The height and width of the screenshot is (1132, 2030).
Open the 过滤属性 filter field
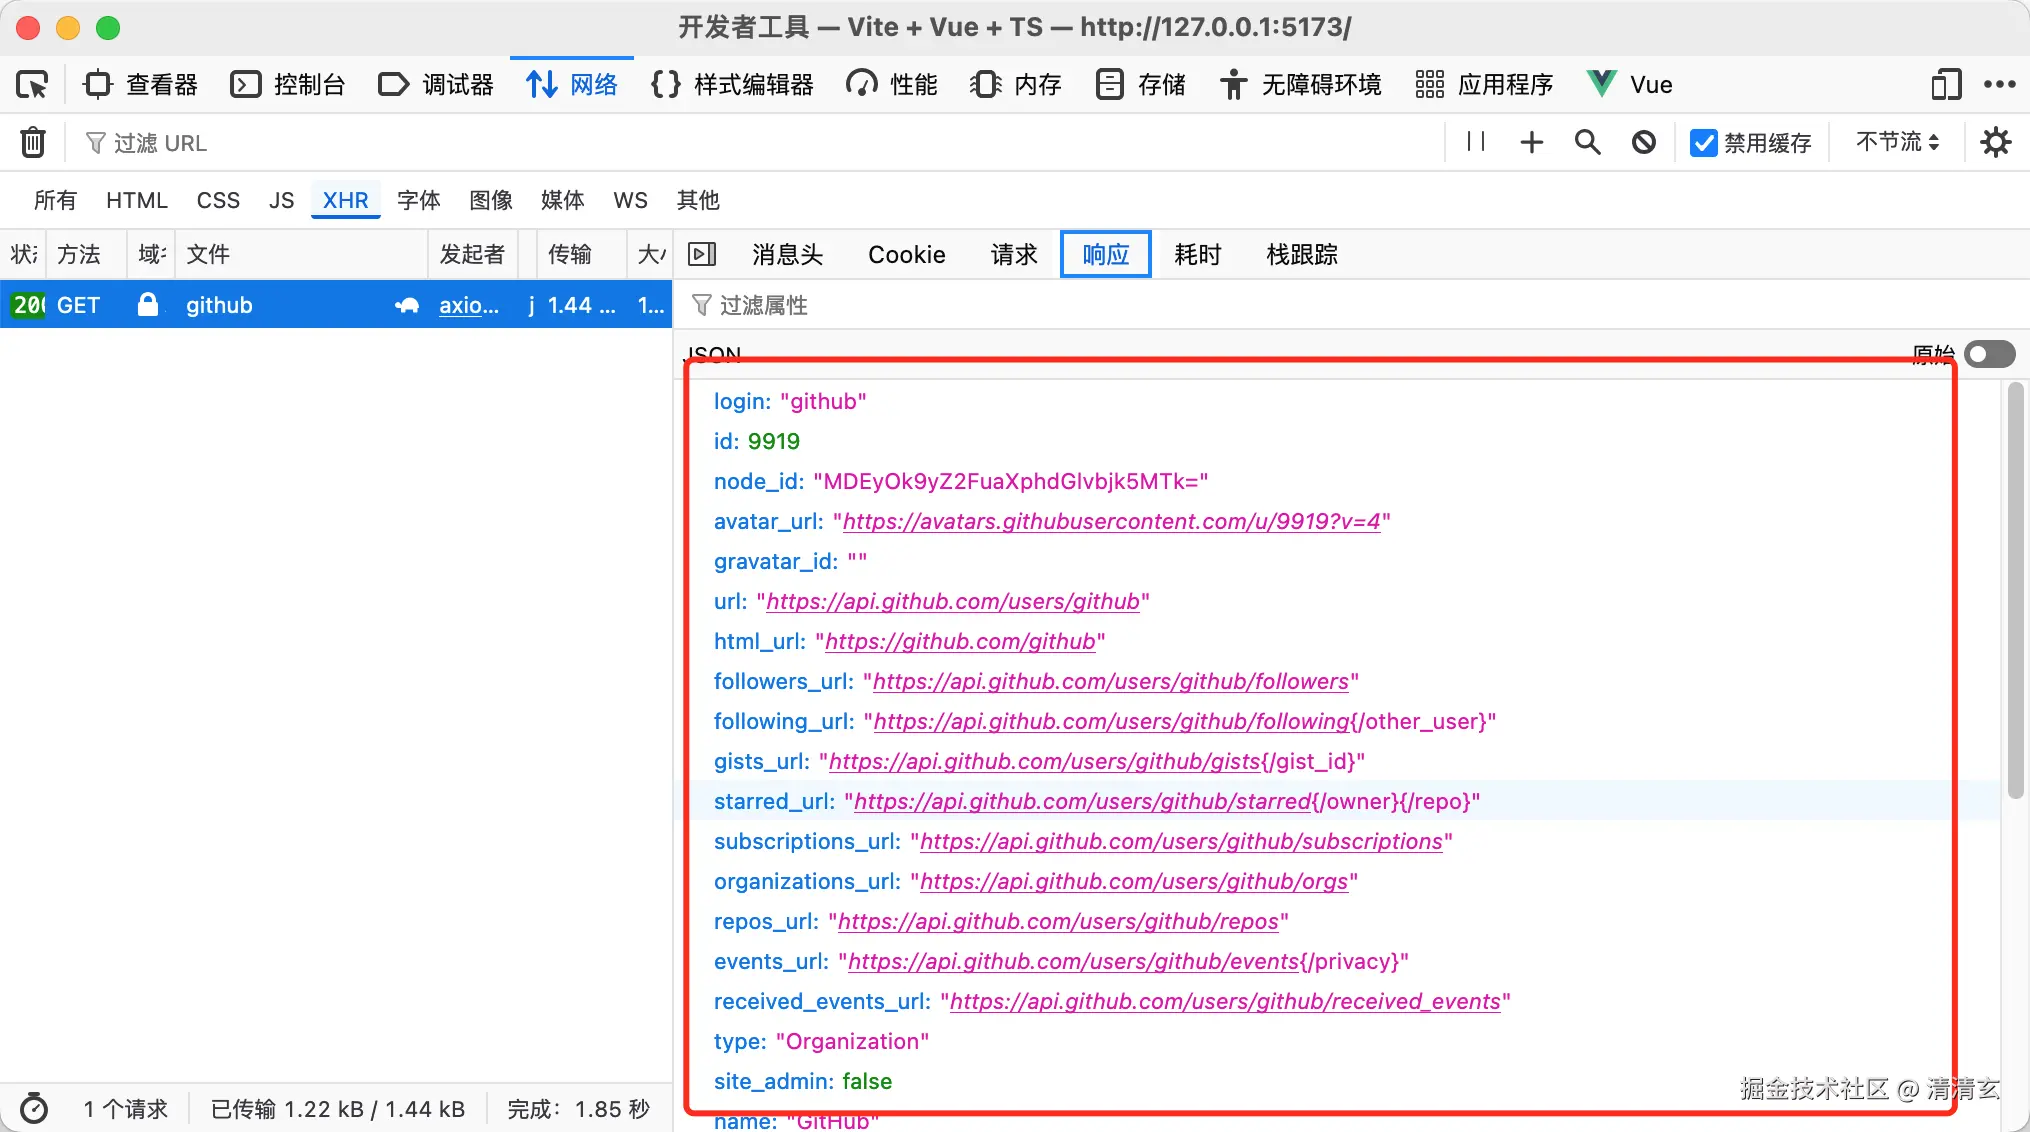pos(763,305)
